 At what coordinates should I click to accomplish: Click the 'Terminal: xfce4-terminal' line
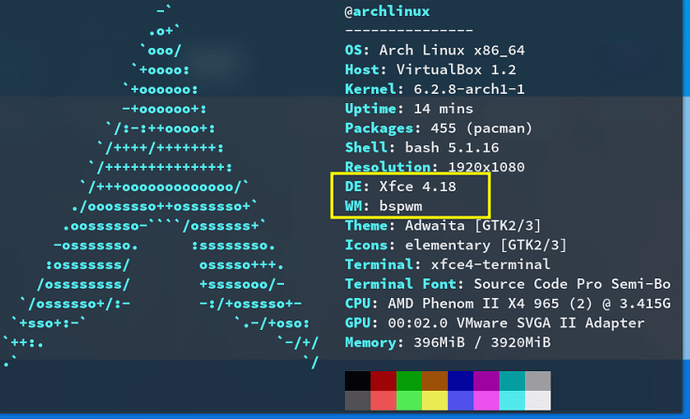coord(448,264)
